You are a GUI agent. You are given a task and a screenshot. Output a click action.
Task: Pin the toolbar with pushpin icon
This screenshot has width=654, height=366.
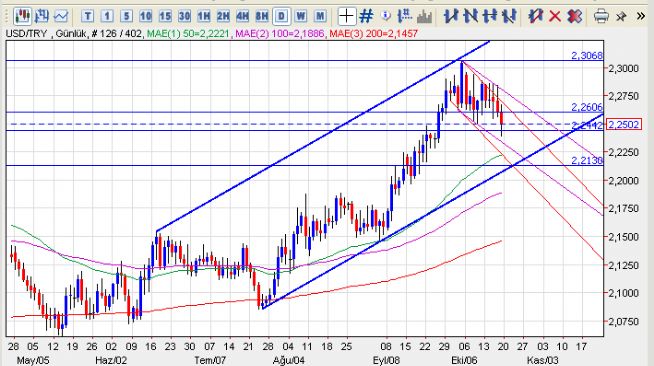(x=621, y=17)
